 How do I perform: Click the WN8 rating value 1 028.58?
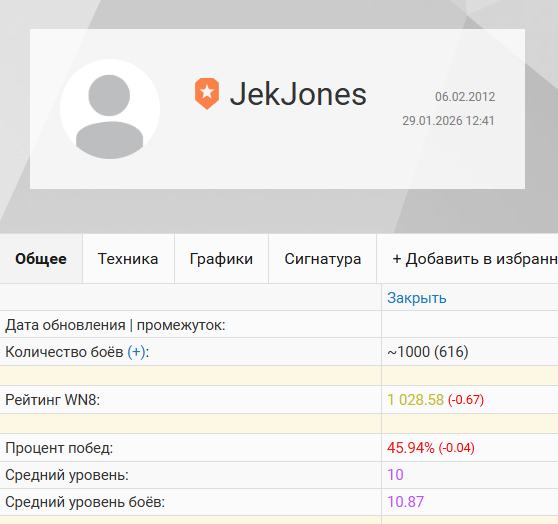(x=415, y=400)
